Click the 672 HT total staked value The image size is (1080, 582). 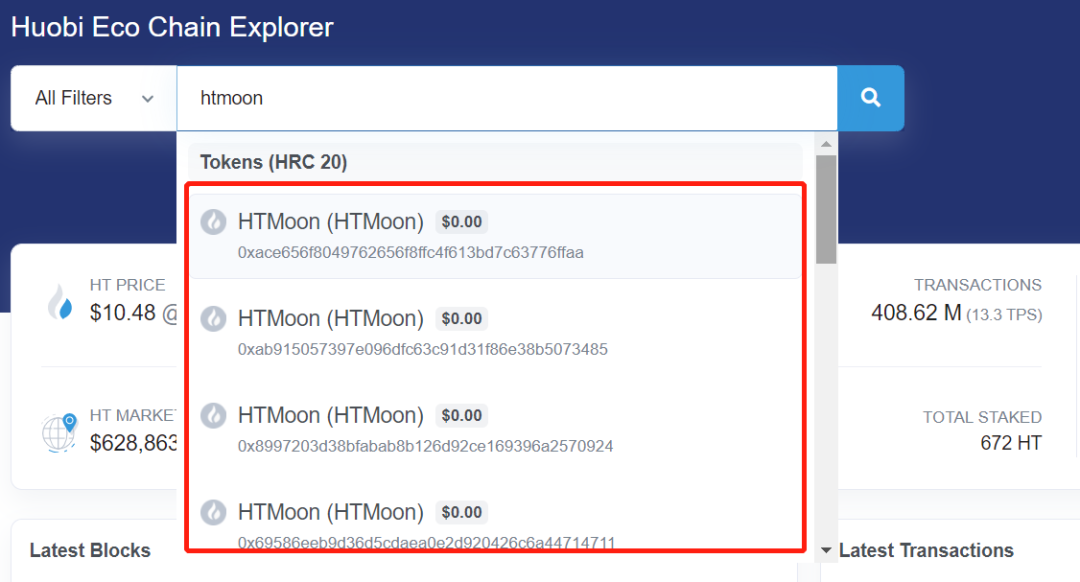[1011, 443]
